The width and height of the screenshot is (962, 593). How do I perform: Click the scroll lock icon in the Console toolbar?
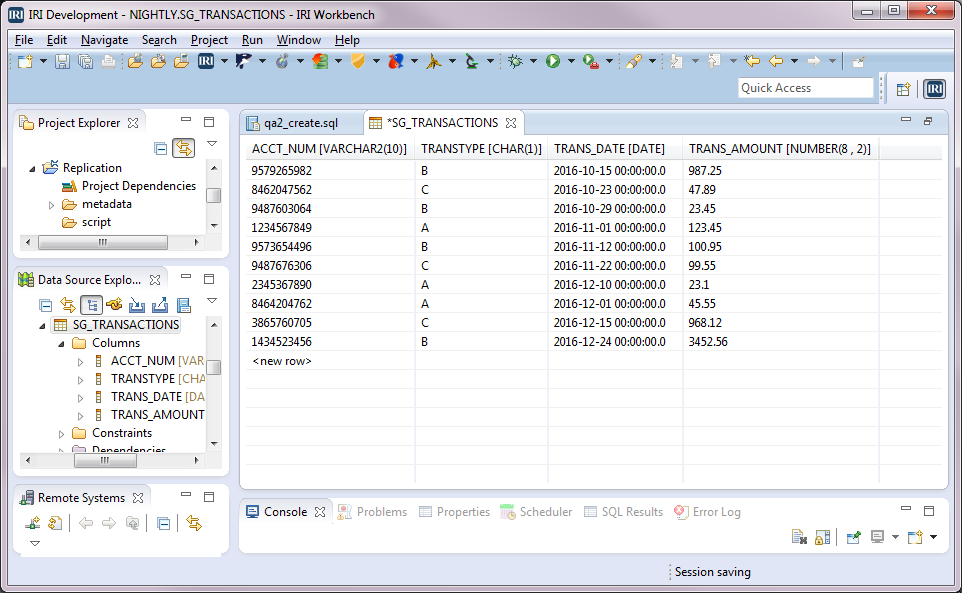(x=822, y=537)
